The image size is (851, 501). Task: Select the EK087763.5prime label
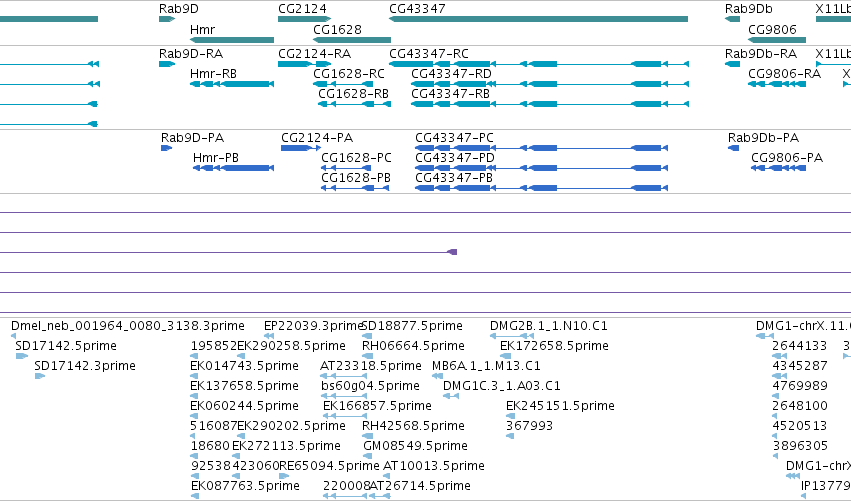coord(245,486)
